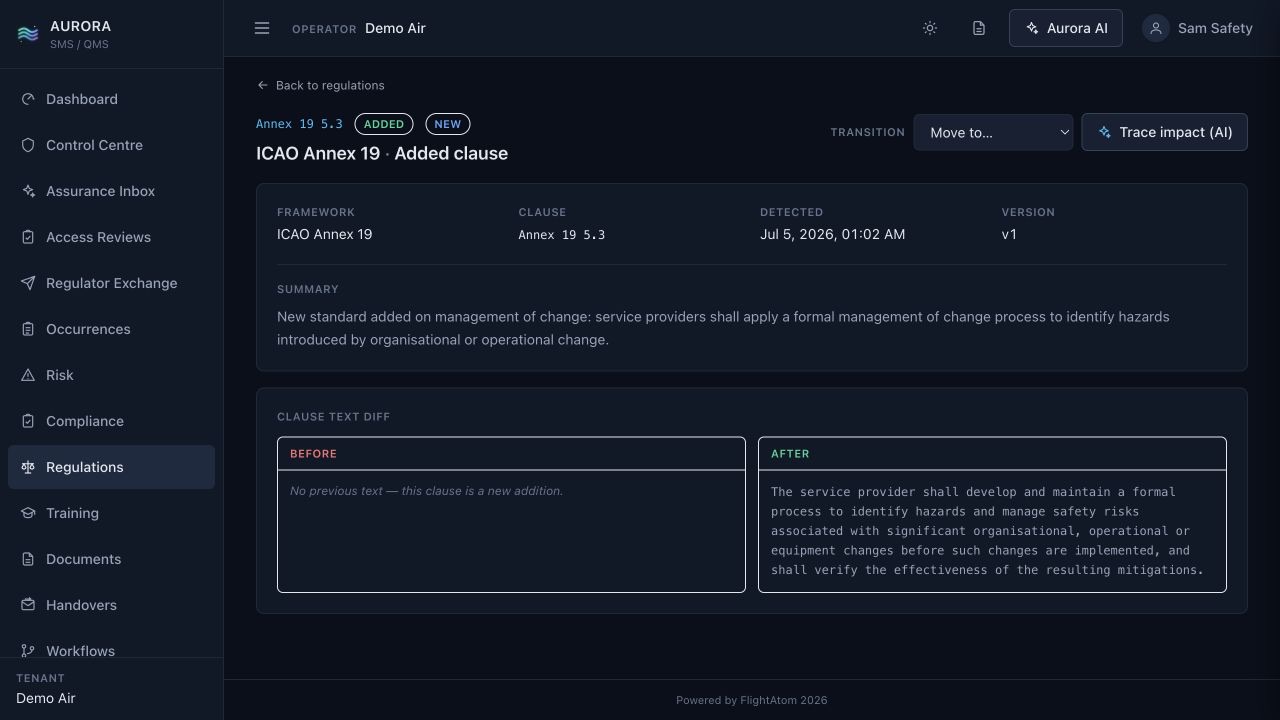Click the Occurrences clipboard icon
The height and width of the screenshot is (720, 1280).
[x=28, y=329]
